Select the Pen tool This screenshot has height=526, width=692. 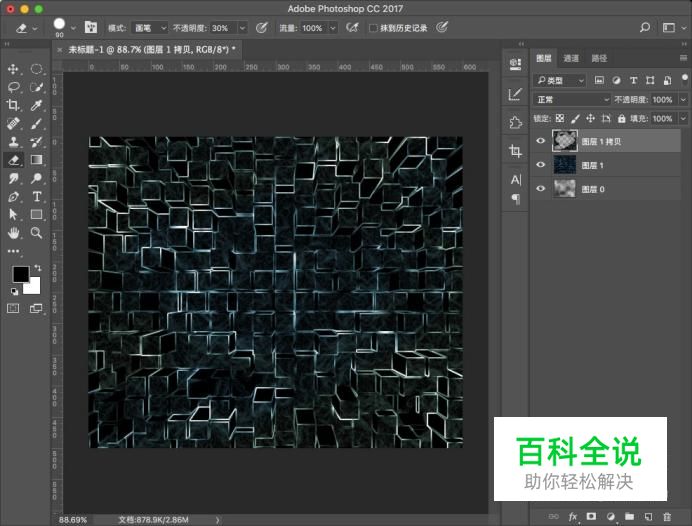13,196
